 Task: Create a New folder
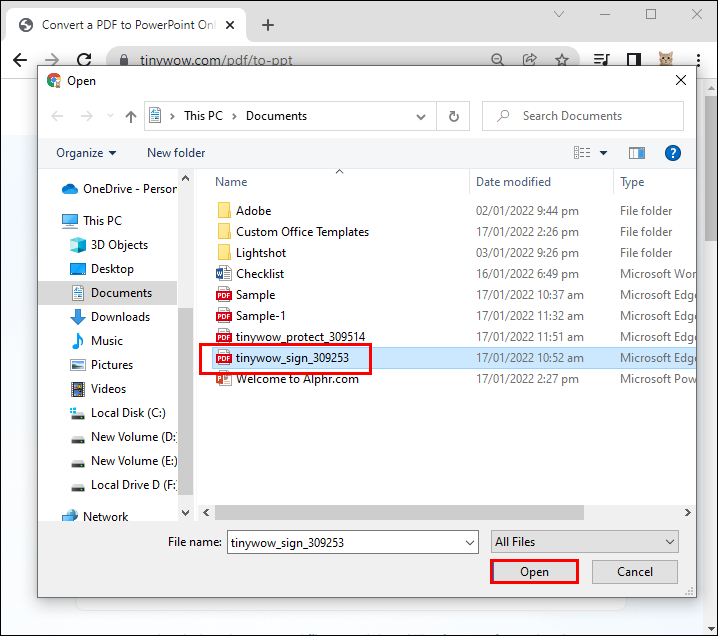176,153
